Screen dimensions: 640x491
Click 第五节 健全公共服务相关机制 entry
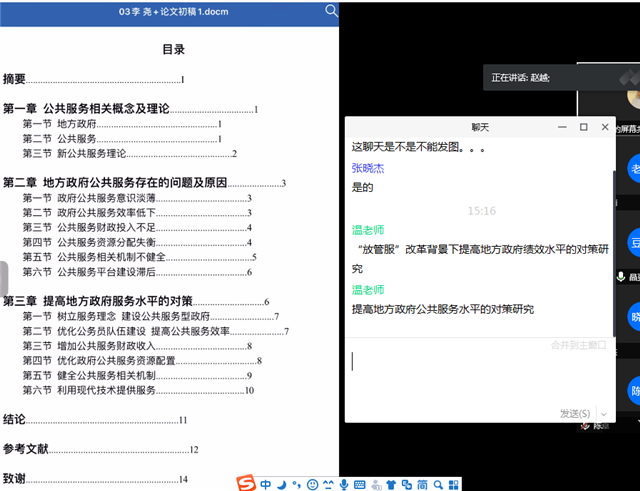pos(137,375)
